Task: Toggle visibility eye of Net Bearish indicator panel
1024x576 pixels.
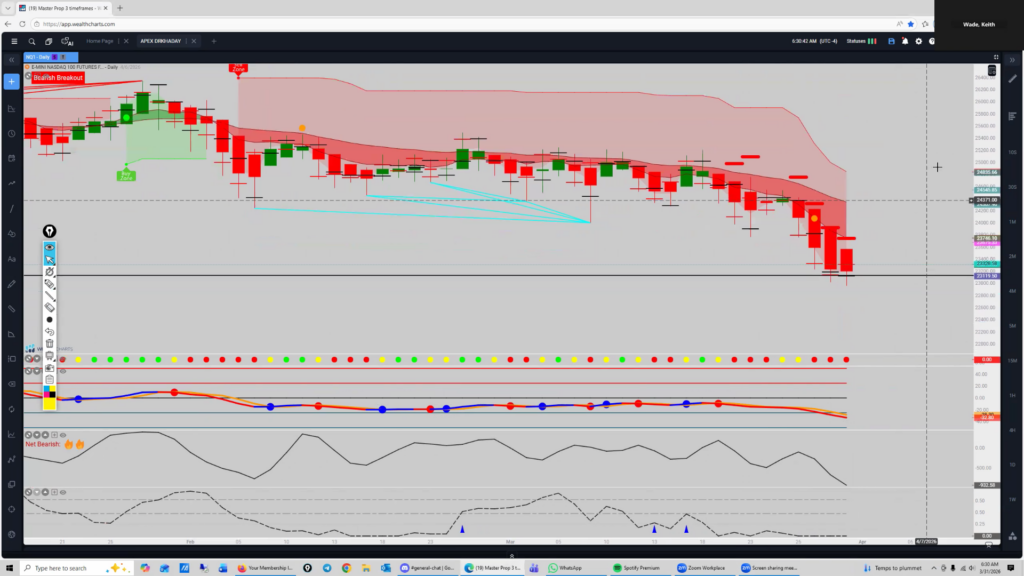Action: pyautogui.click(x=62, y=435)
